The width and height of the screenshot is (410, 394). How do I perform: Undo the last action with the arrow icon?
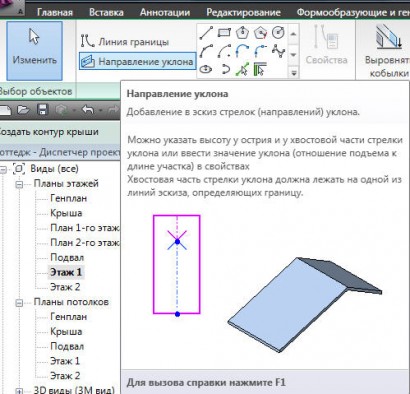pos(87,109)
